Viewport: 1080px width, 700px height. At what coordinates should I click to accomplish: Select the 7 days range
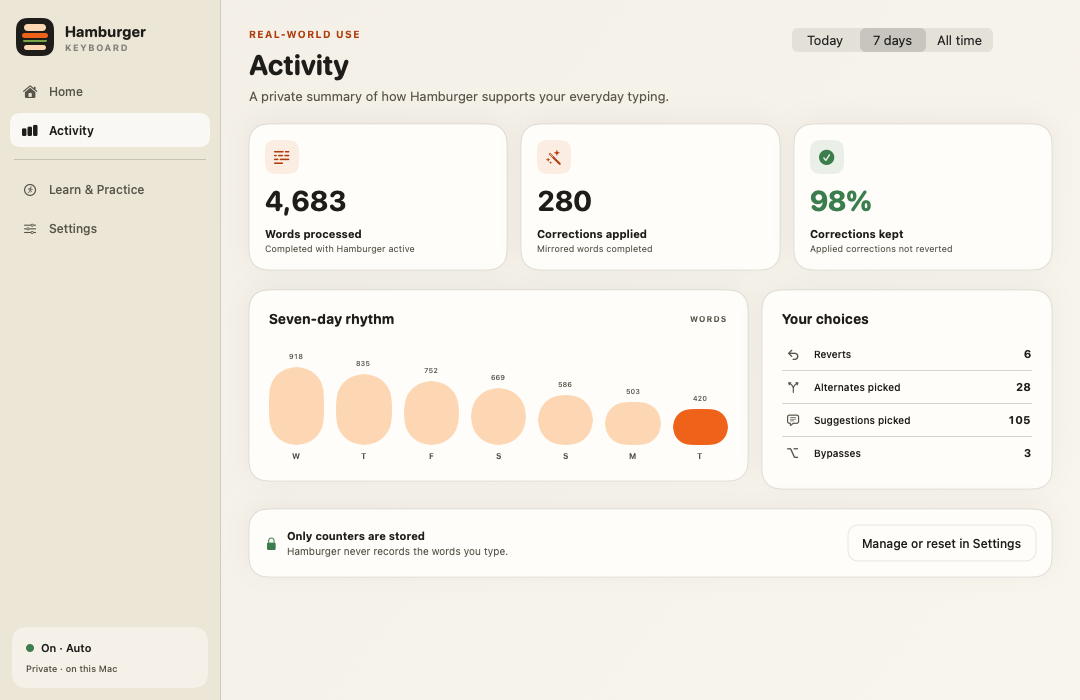[x=893, y=40]
